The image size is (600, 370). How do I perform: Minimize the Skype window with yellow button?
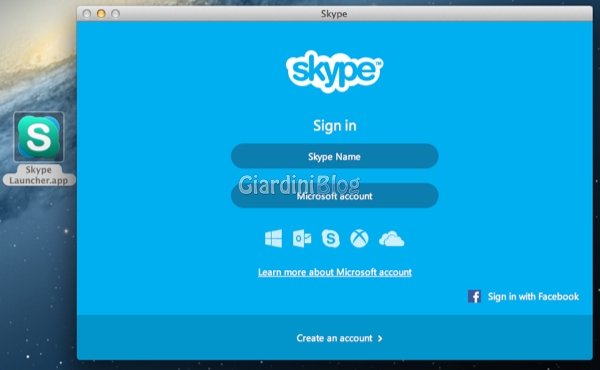tap(101, 14)
